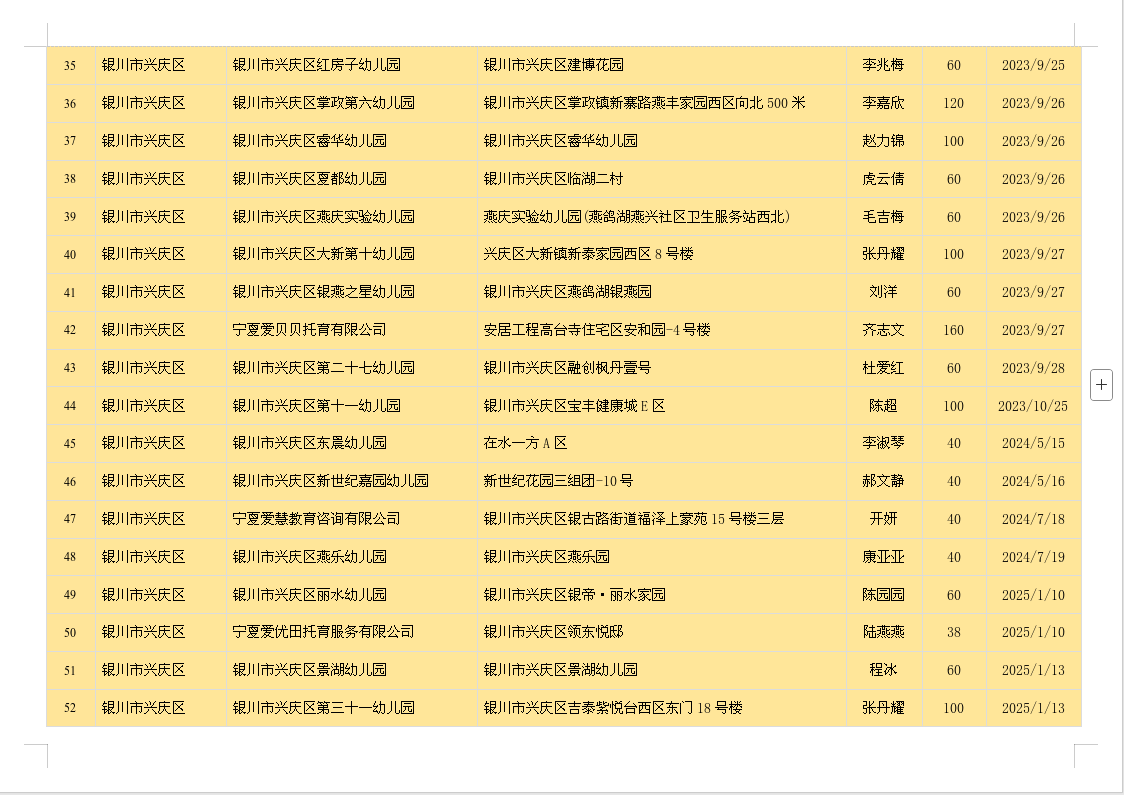This screenshot has height=795, width=1124.
Task: Select 宁夏爱贝贝托育有限公司
Action: (310, 330)
